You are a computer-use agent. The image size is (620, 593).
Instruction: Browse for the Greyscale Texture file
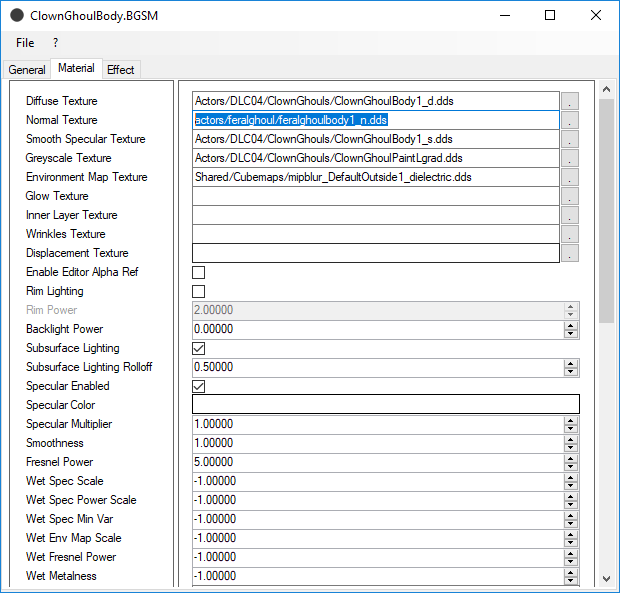tap(570, 158)
